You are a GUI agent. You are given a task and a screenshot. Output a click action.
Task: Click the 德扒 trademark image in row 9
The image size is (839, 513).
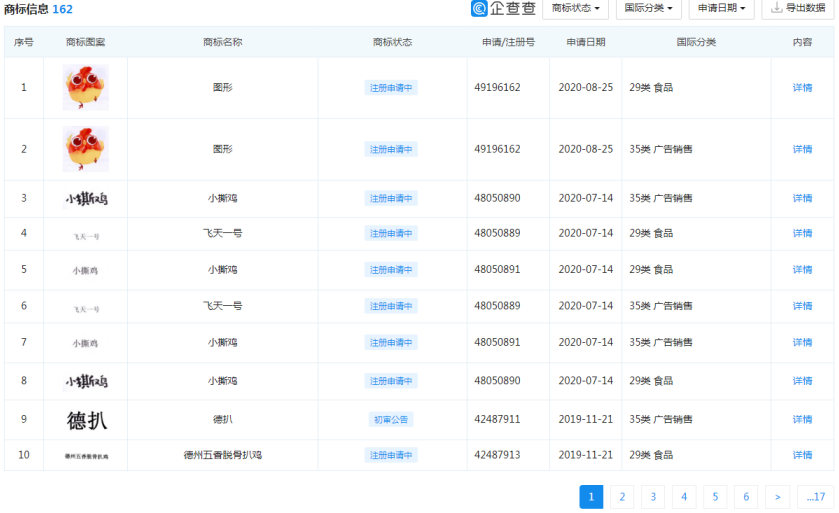[x=85, y=419]
